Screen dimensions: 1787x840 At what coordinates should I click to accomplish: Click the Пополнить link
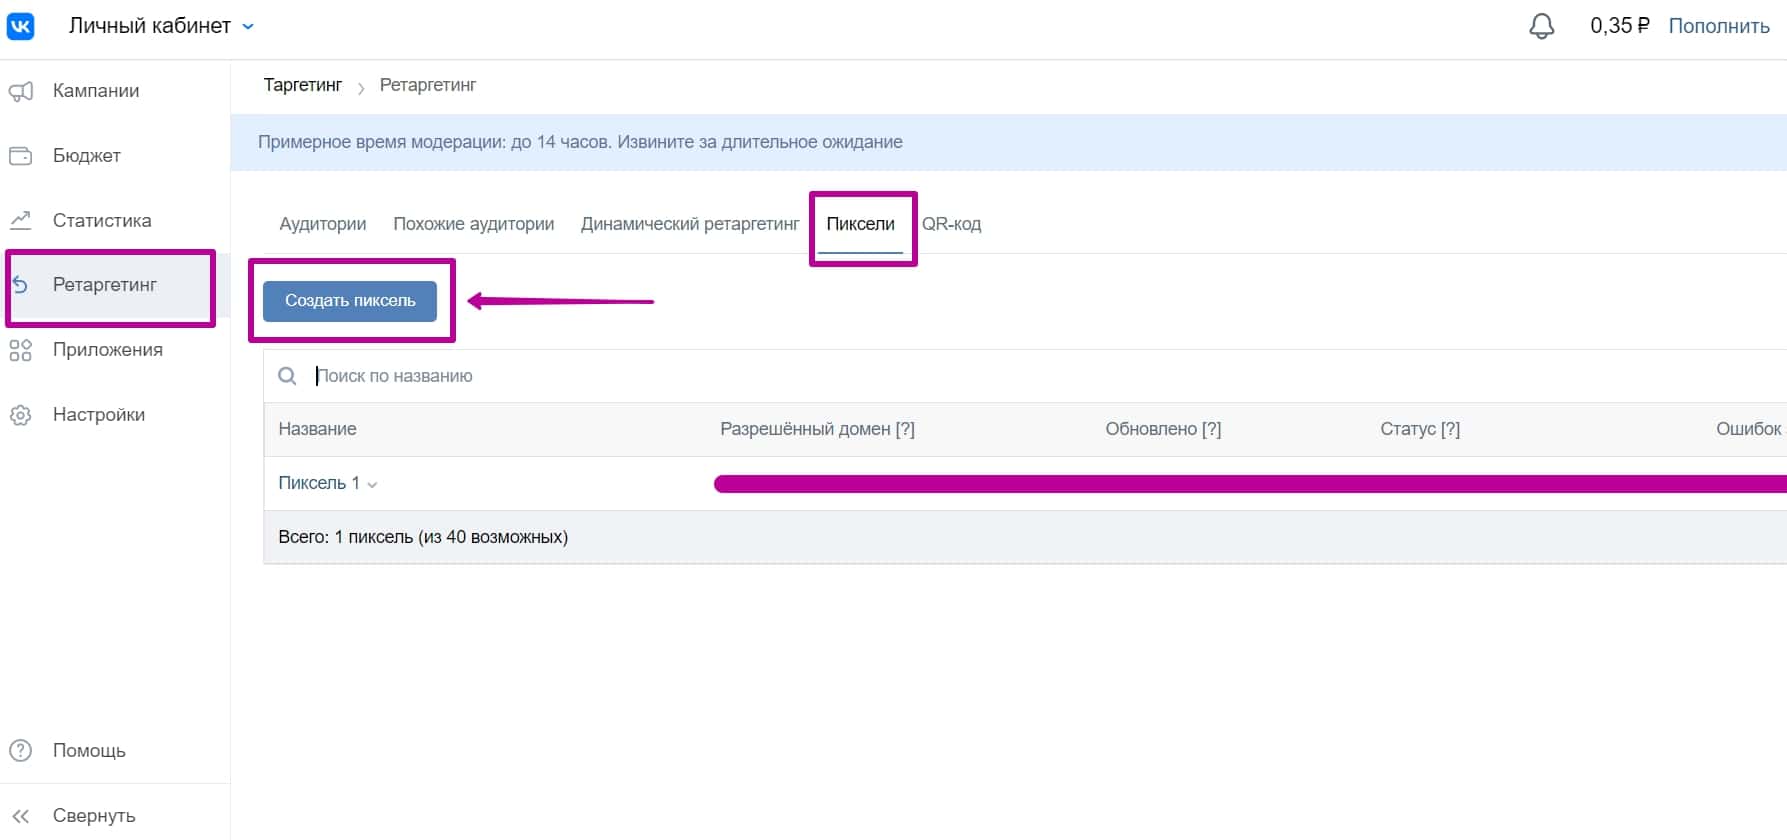point(1719,26)
